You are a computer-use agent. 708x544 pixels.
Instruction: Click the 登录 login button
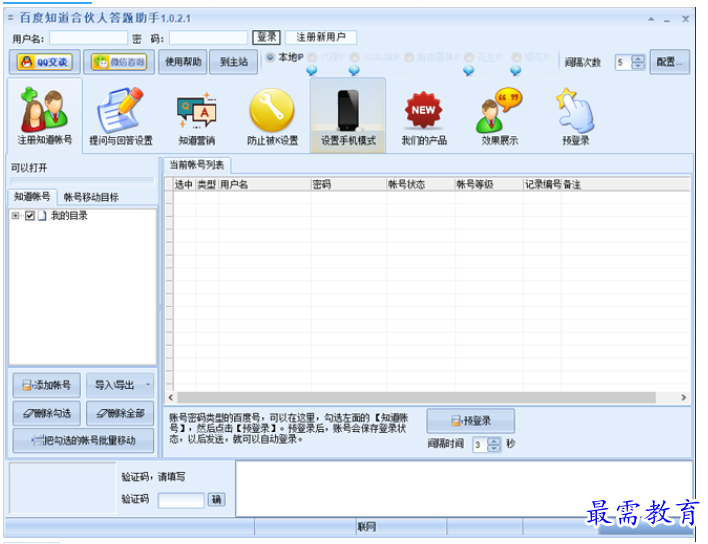tap(266, 37)
